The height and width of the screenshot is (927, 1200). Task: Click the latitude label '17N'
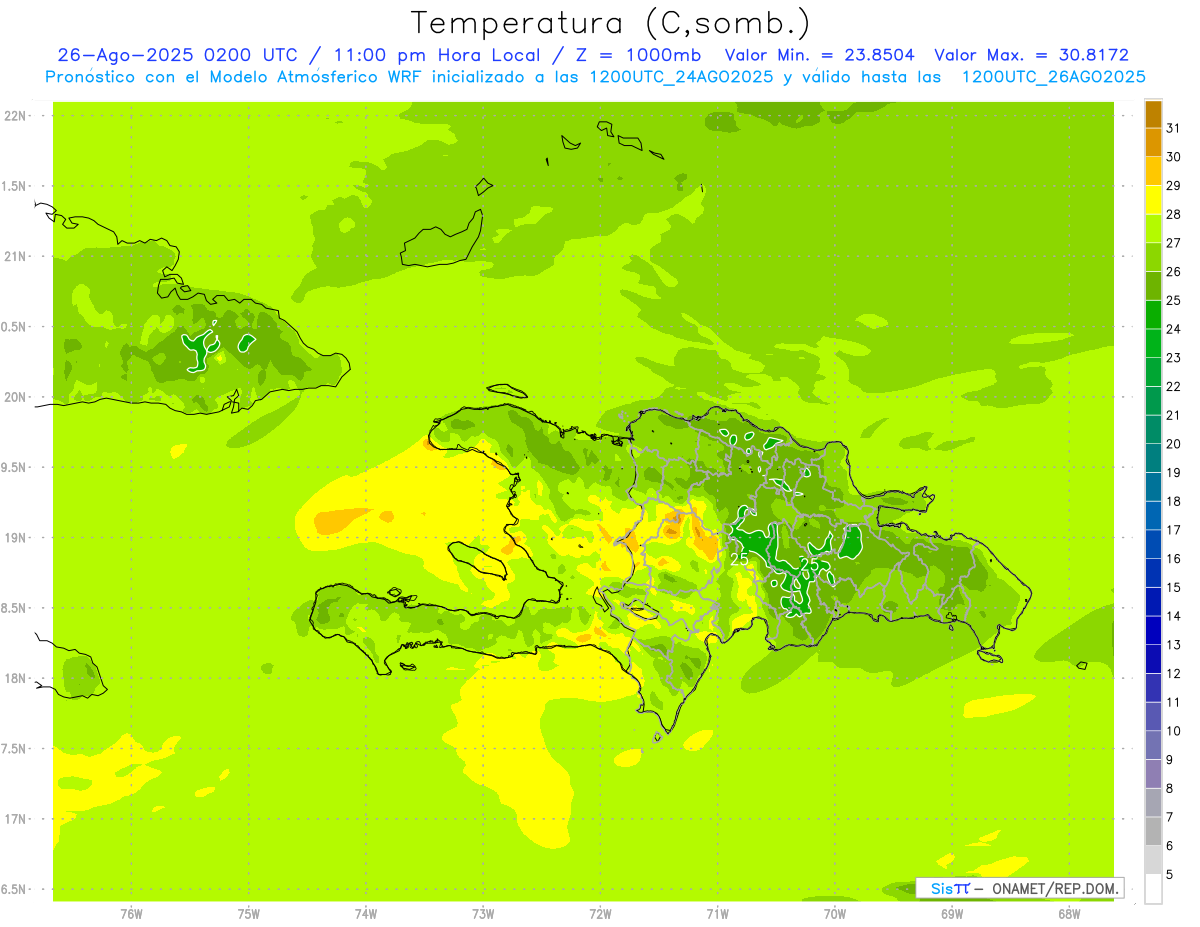(x=16, y=819)
